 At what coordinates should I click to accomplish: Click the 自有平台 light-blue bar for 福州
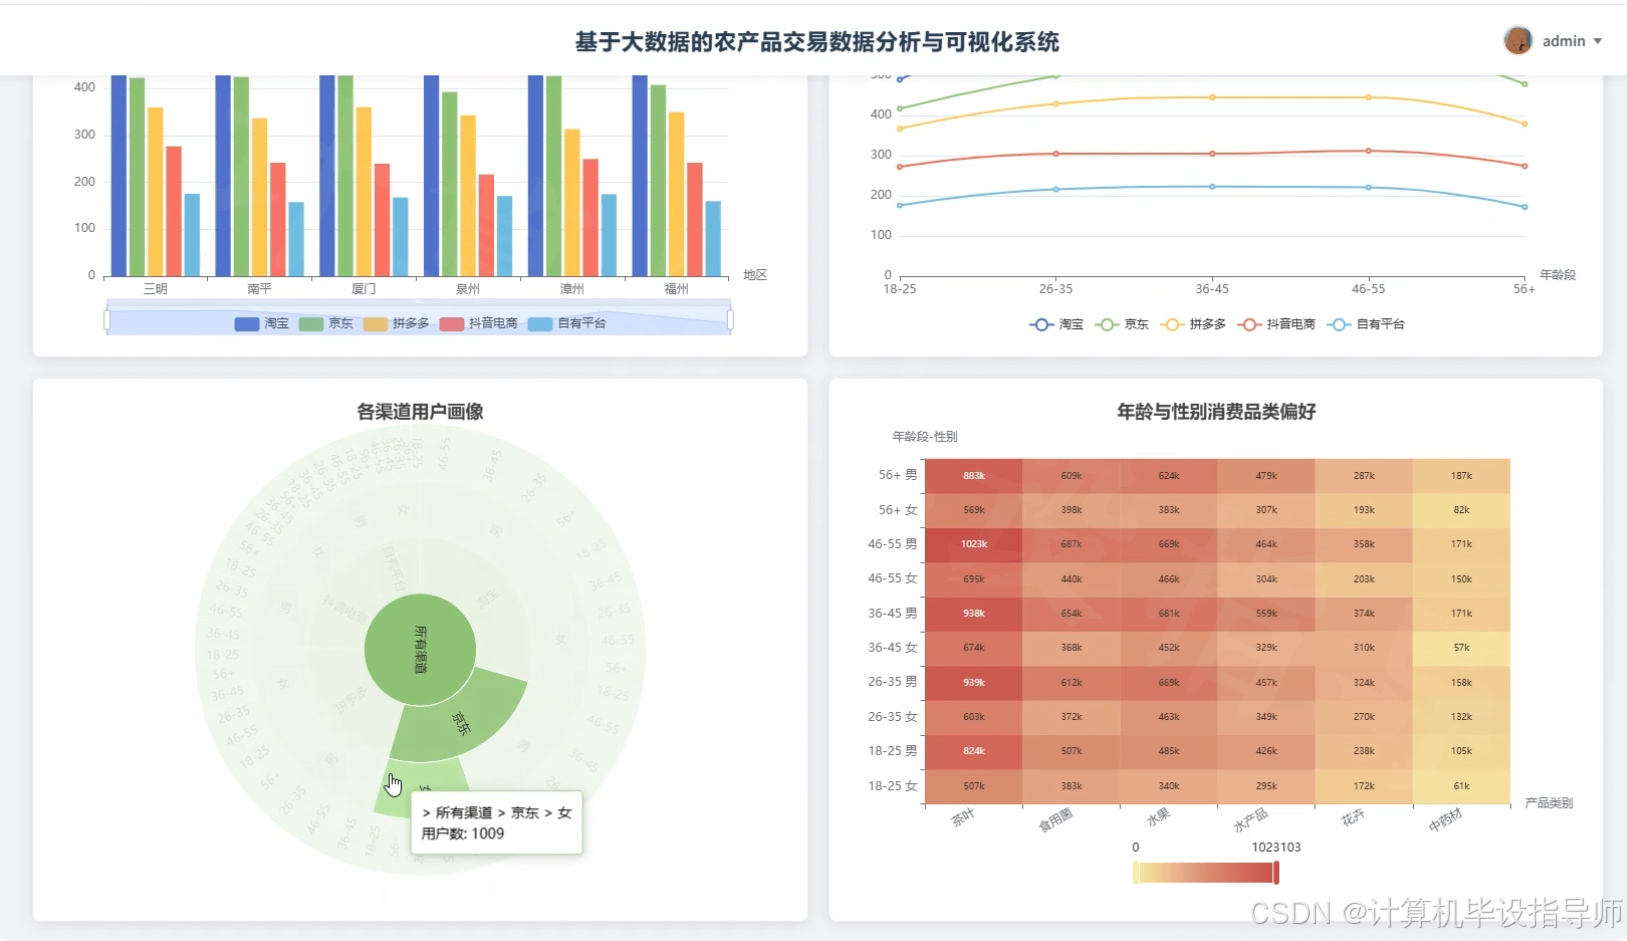tap(713, 238)
